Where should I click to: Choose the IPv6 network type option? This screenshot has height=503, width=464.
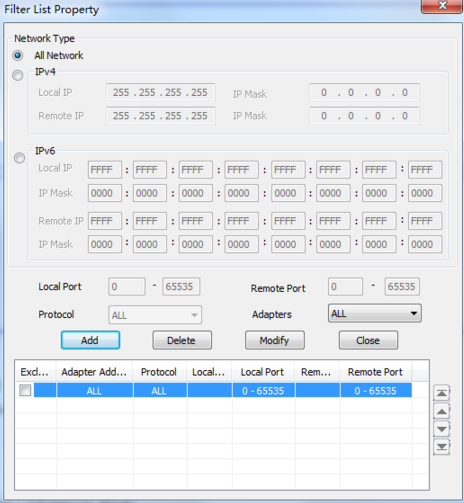coord(19,158)
